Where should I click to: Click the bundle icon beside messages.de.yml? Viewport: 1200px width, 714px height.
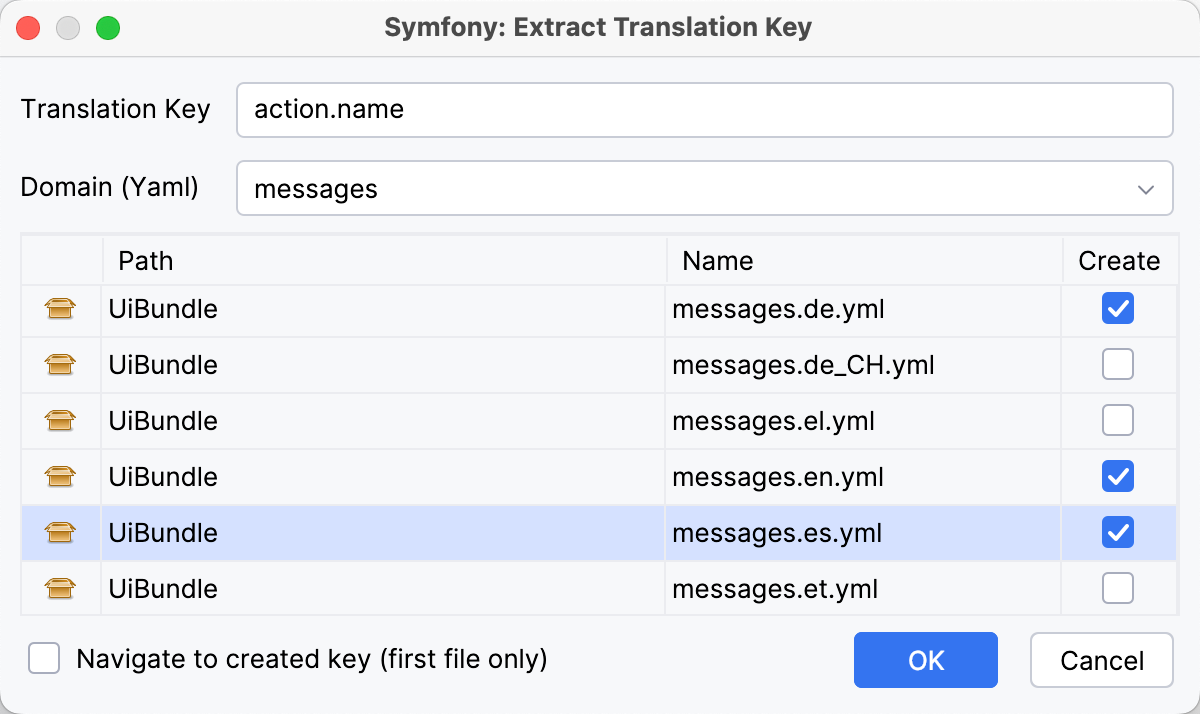pos(60,308)
